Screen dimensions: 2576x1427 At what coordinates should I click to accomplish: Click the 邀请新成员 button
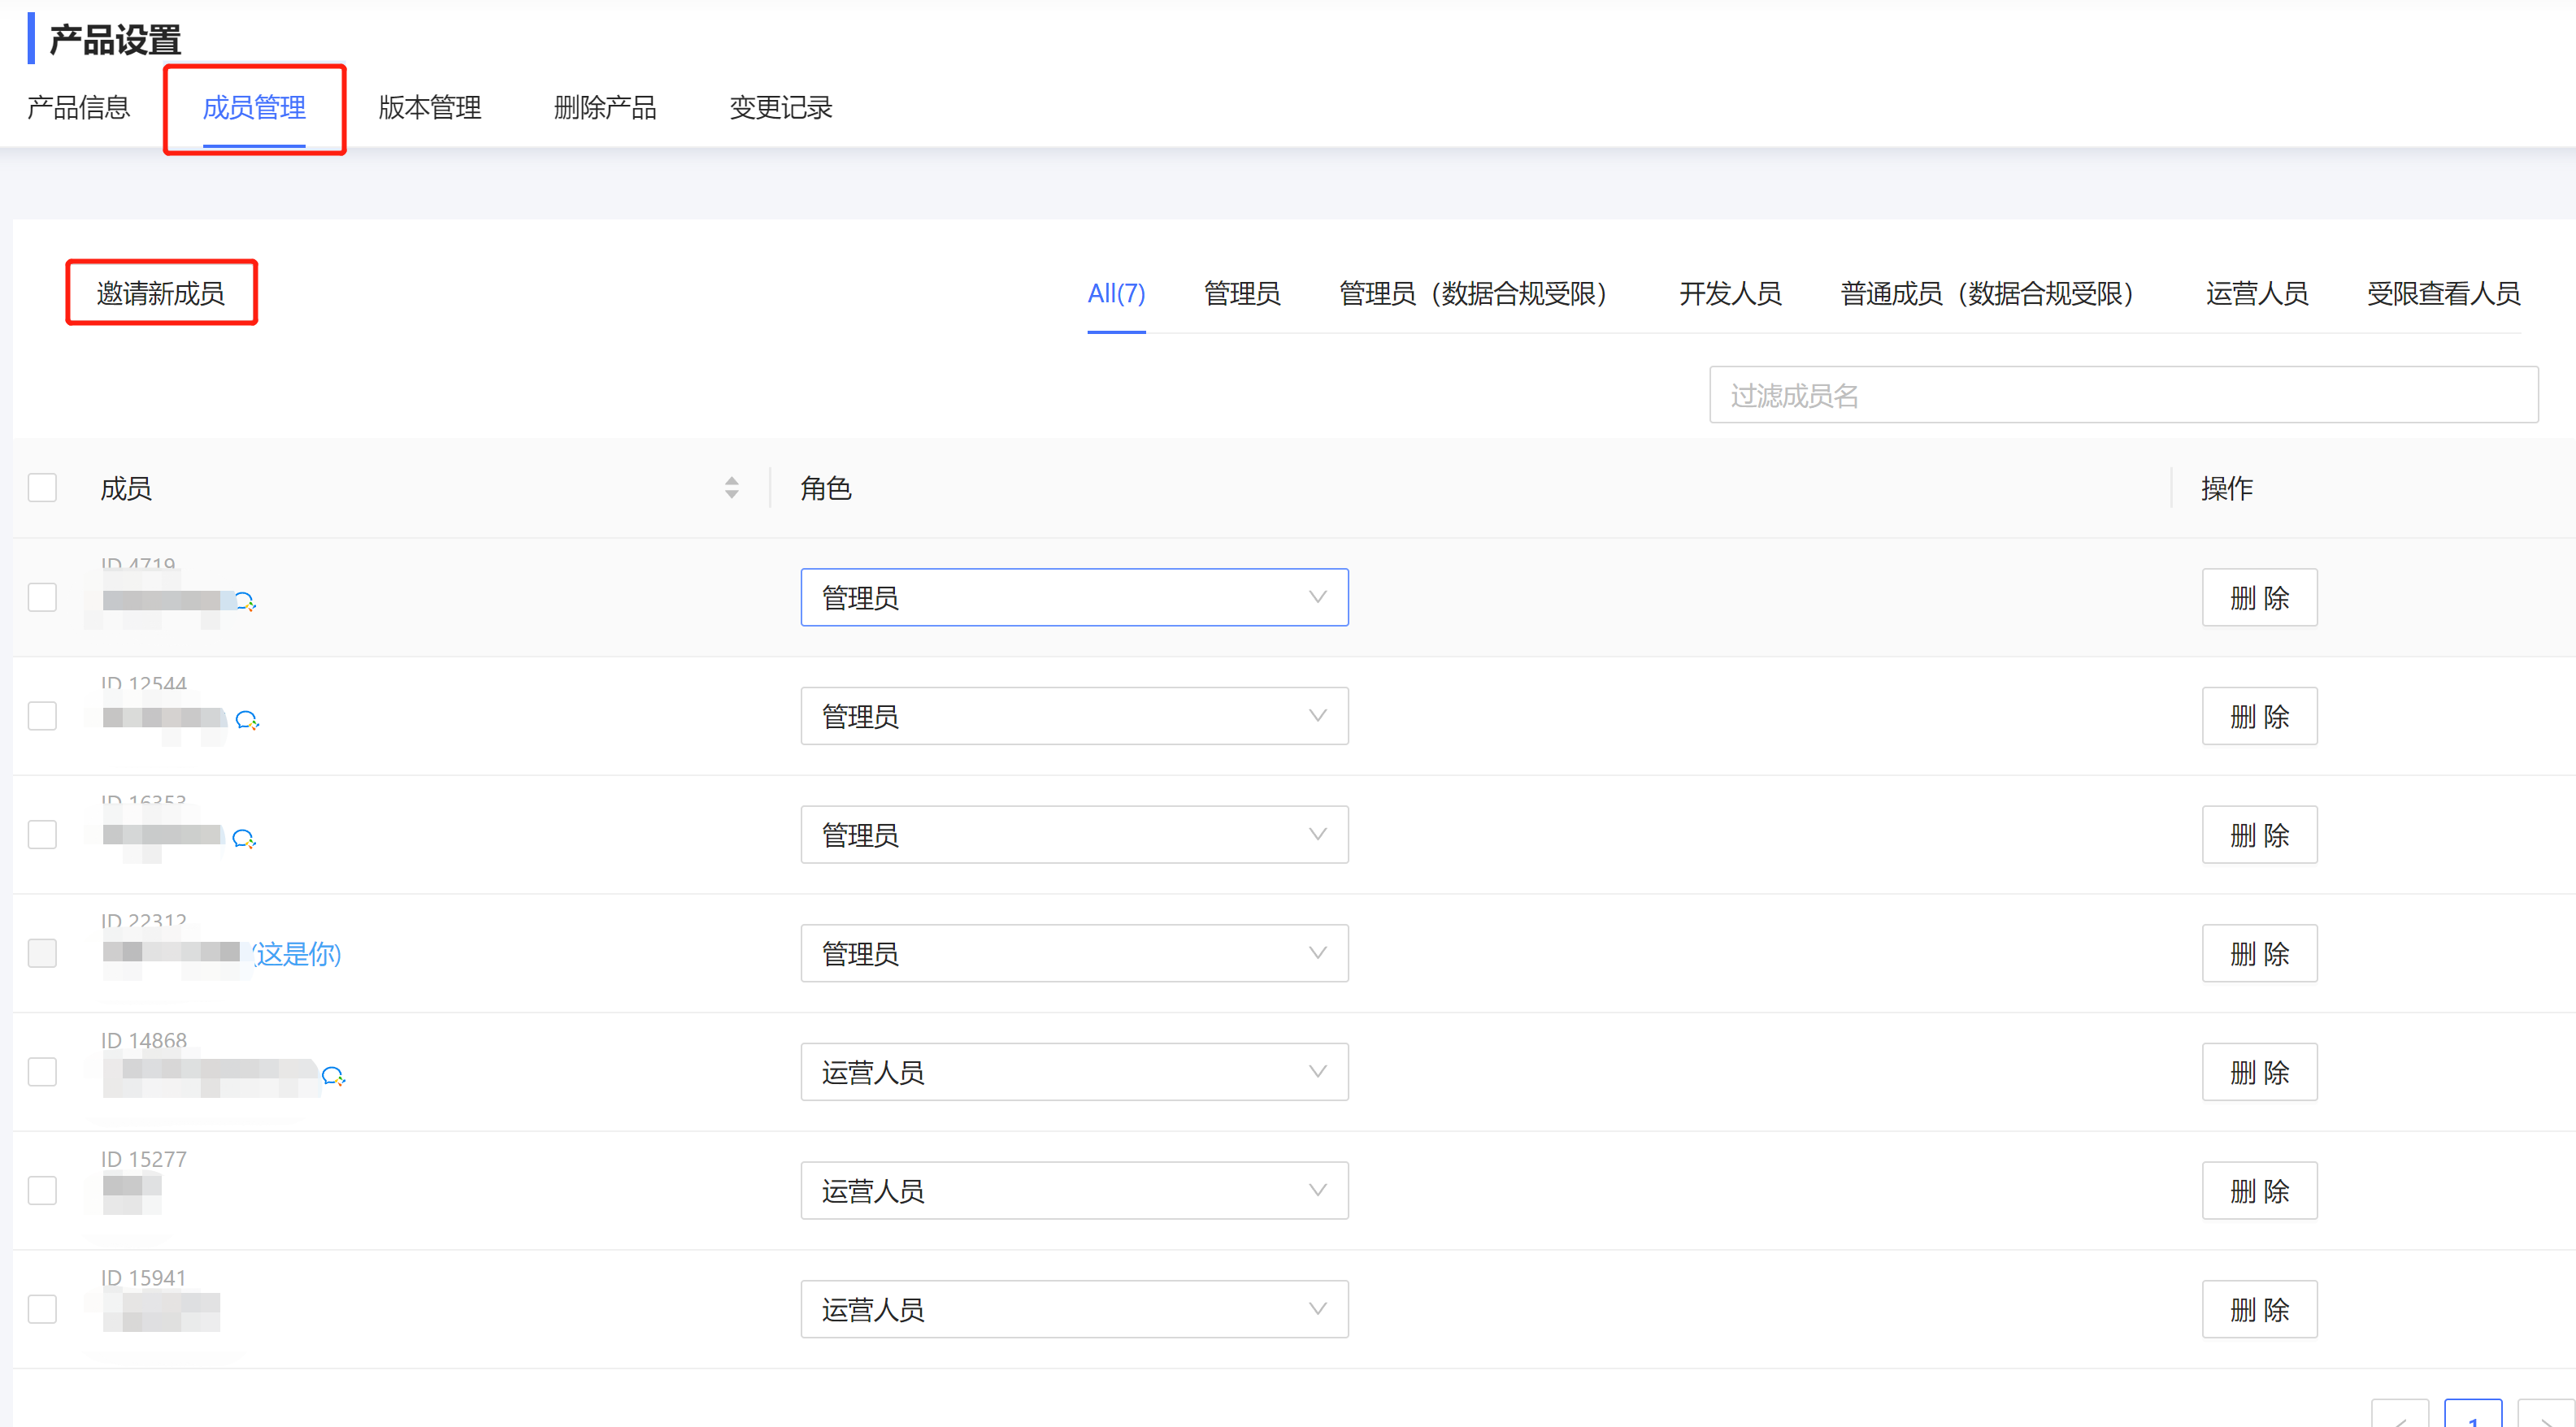[x=161, y=293]
